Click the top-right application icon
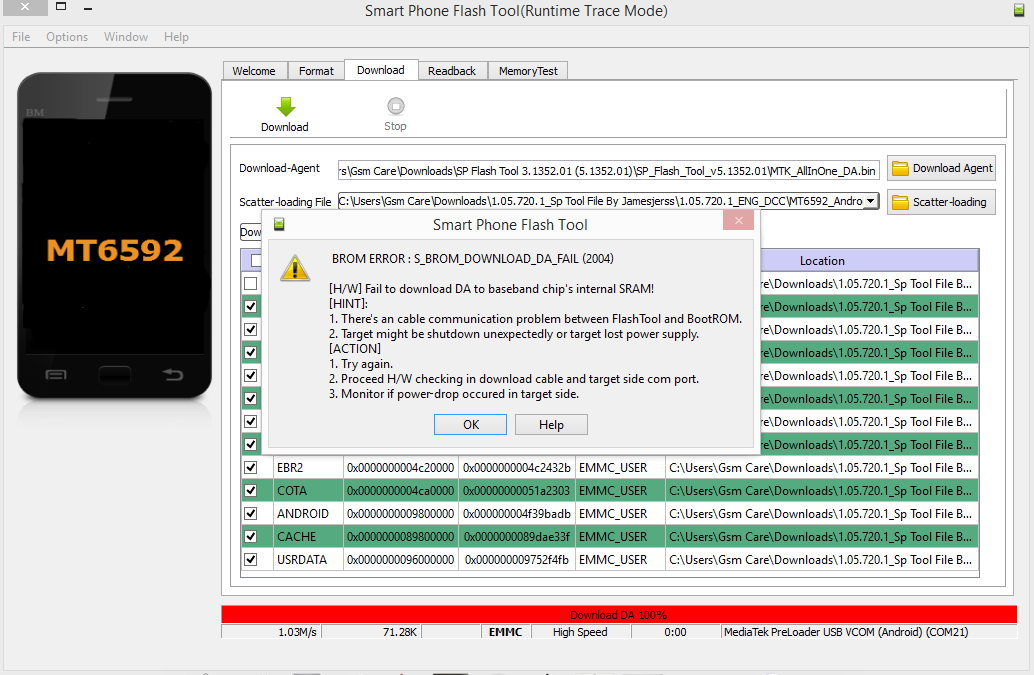The height and width of the screenshot is (675, 1034). tap(1019, 10)
